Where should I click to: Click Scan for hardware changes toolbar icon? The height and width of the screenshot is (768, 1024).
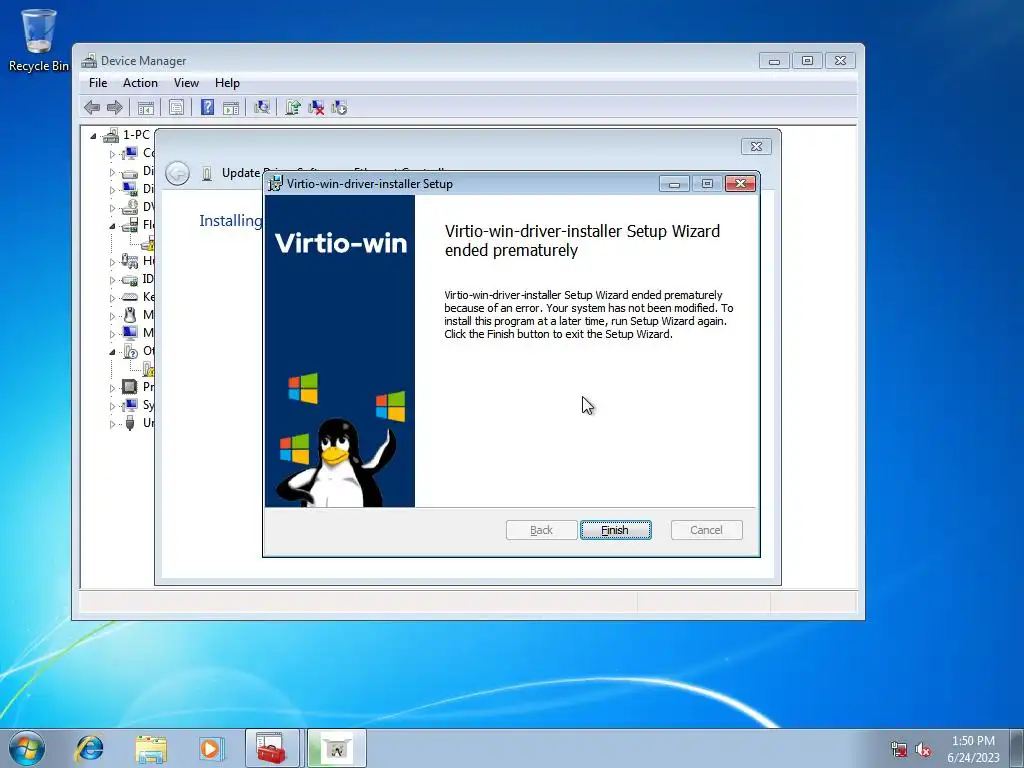(x=262, y=107)
